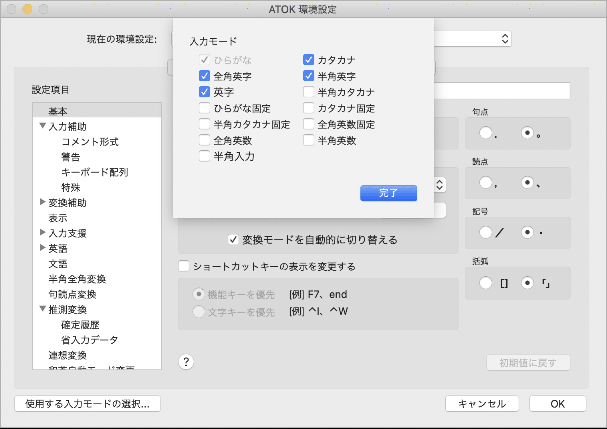Select 基本 in the settings list
This screenshot has height=429, width=607.
click(x=58, y=111)
